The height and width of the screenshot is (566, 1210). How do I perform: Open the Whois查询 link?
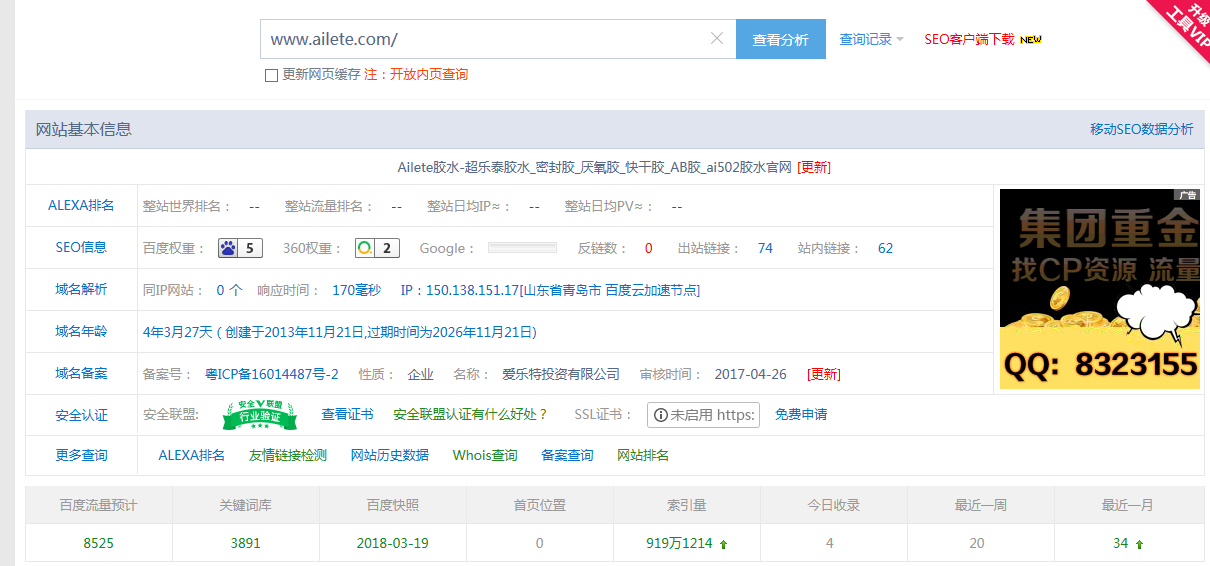pos(485,455)
